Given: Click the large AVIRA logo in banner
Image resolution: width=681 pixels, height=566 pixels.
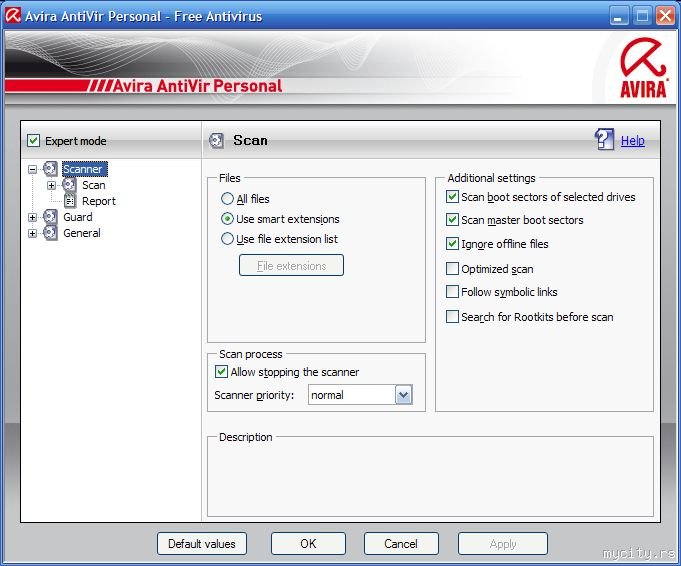Looking at the screenshot, I should tap(643, 68).
